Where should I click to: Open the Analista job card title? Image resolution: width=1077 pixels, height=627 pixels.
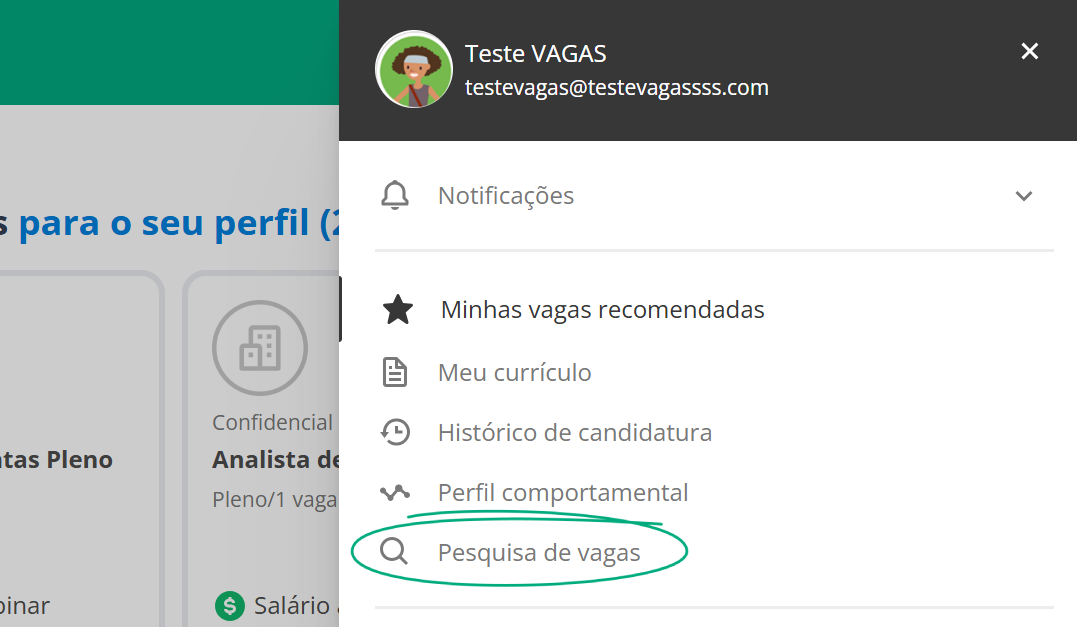(x=275, y=459)
